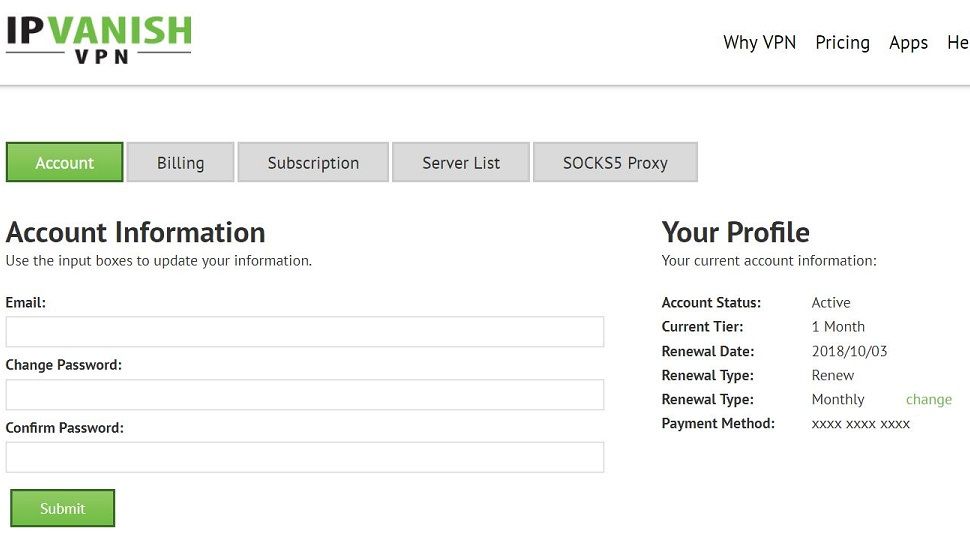The image size is (970, 545).
Task: Click into the Email input box
Action: [x=305, y=332]
